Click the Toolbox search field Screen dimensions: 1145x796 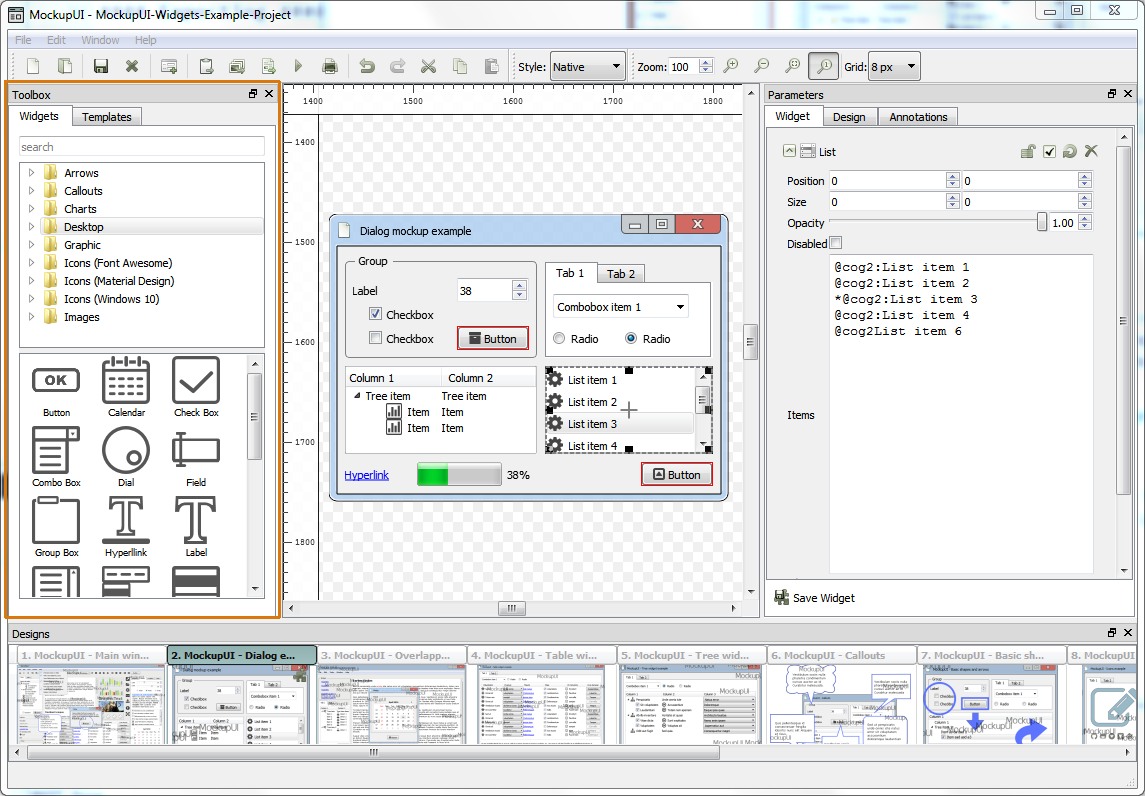coord(142,147)
